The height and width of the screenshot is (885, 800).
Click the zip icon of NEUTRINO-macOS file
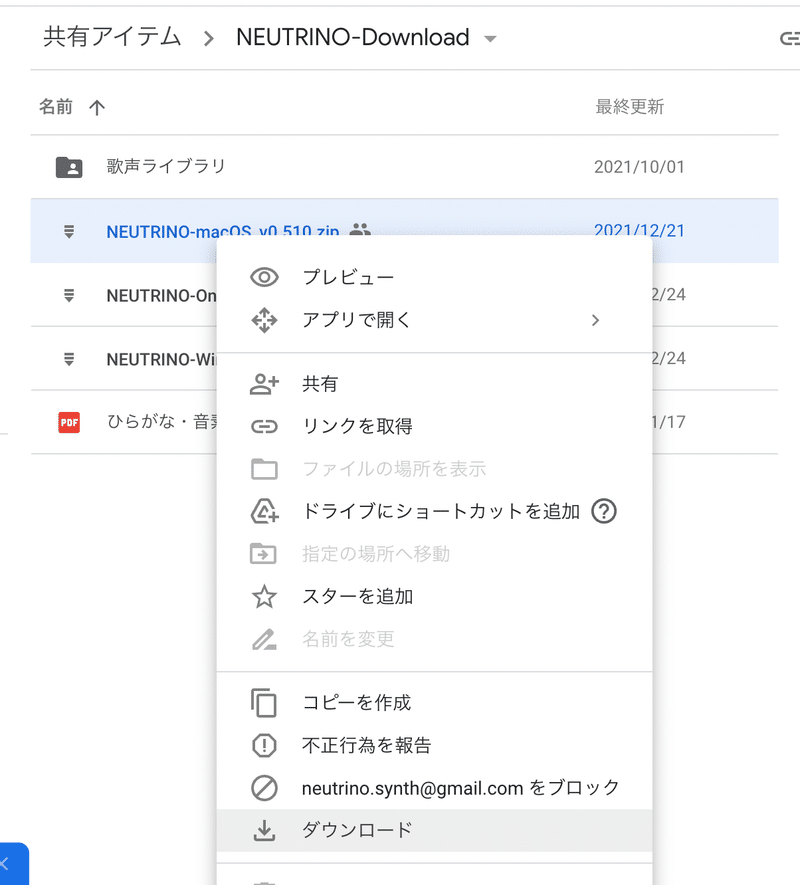click(x=69, y=231)
